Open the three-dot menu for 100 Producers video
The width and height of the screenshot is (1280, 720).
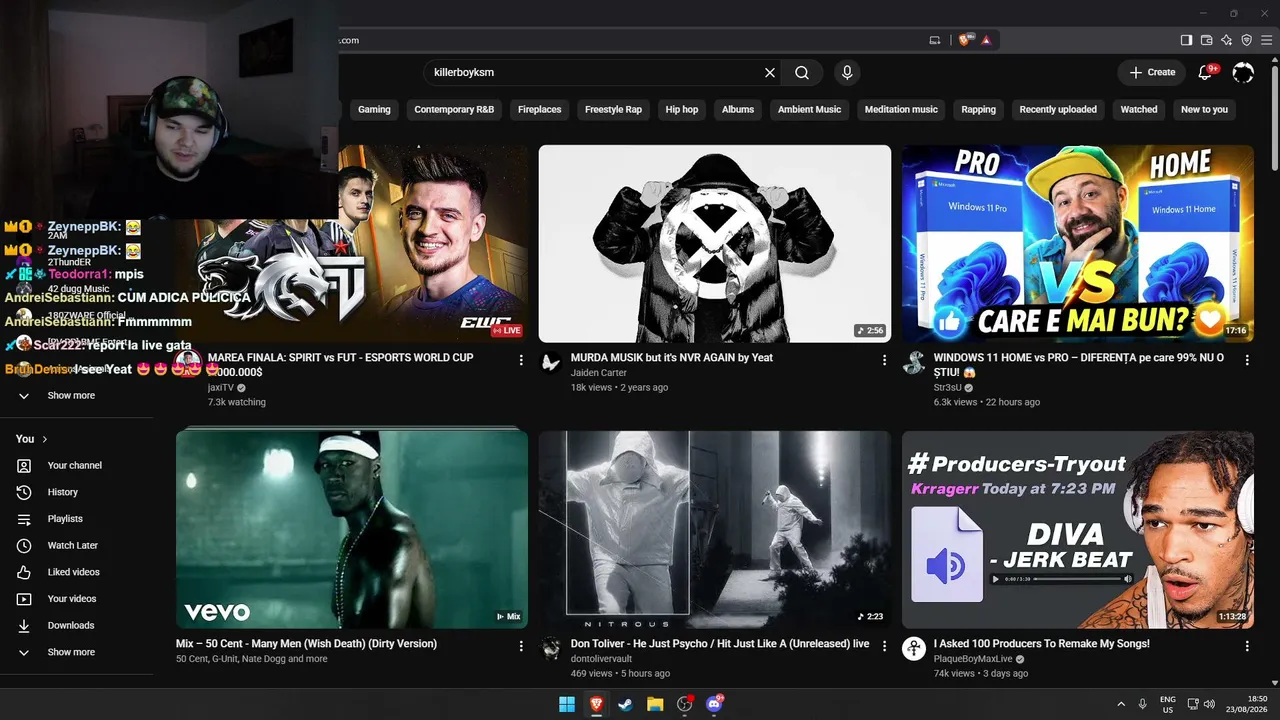pyautogui.click(x=1247, y=646)
